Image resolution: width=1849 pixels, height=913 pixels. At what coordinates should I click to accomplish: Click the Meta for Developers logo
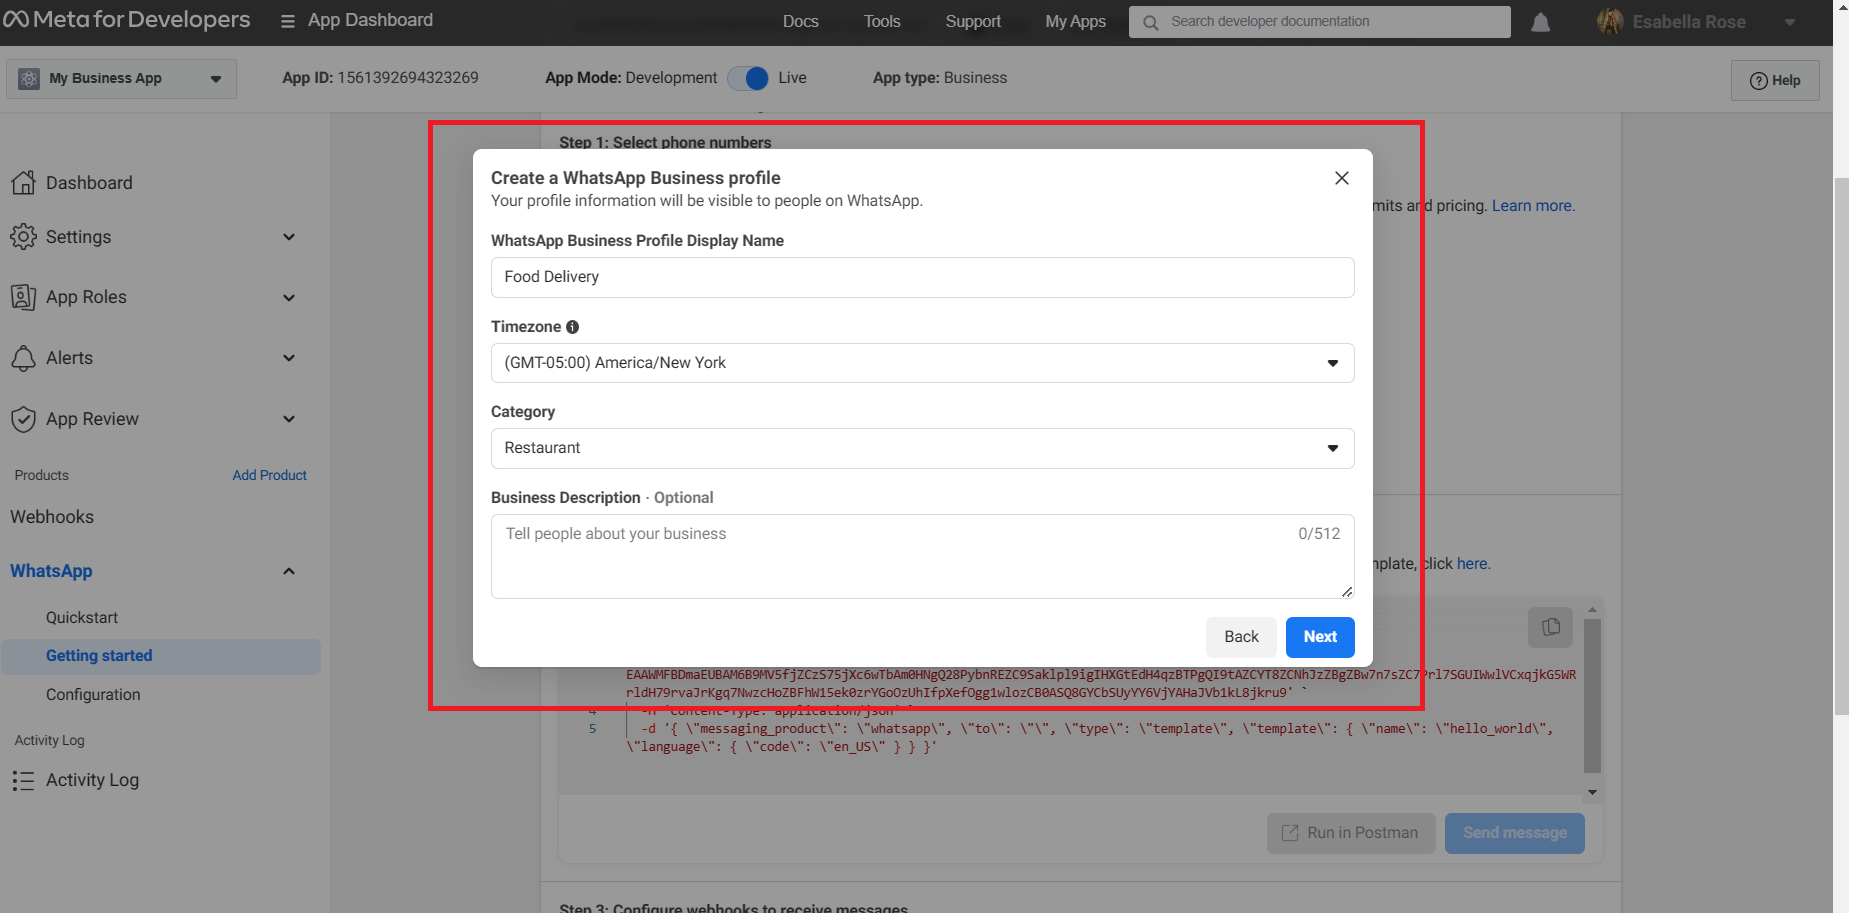coord(126,20)
